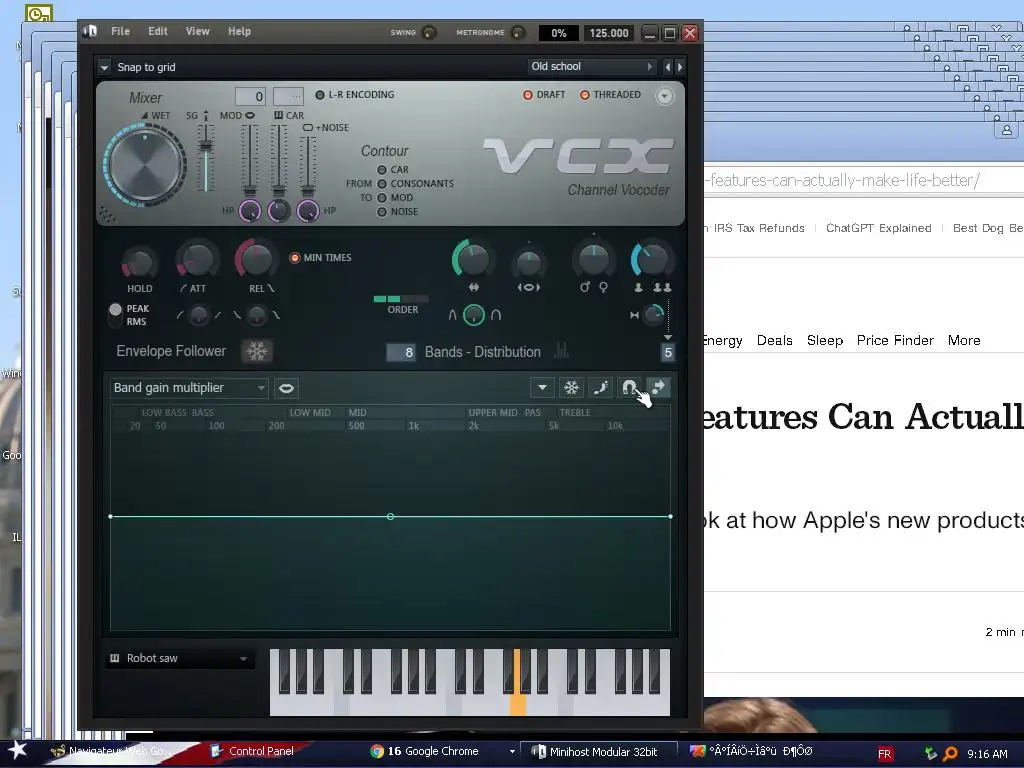Click the Envelope Follower freeze snowflake button
The height and width of the screenshot is (768, 1024).
click(257, 351)
